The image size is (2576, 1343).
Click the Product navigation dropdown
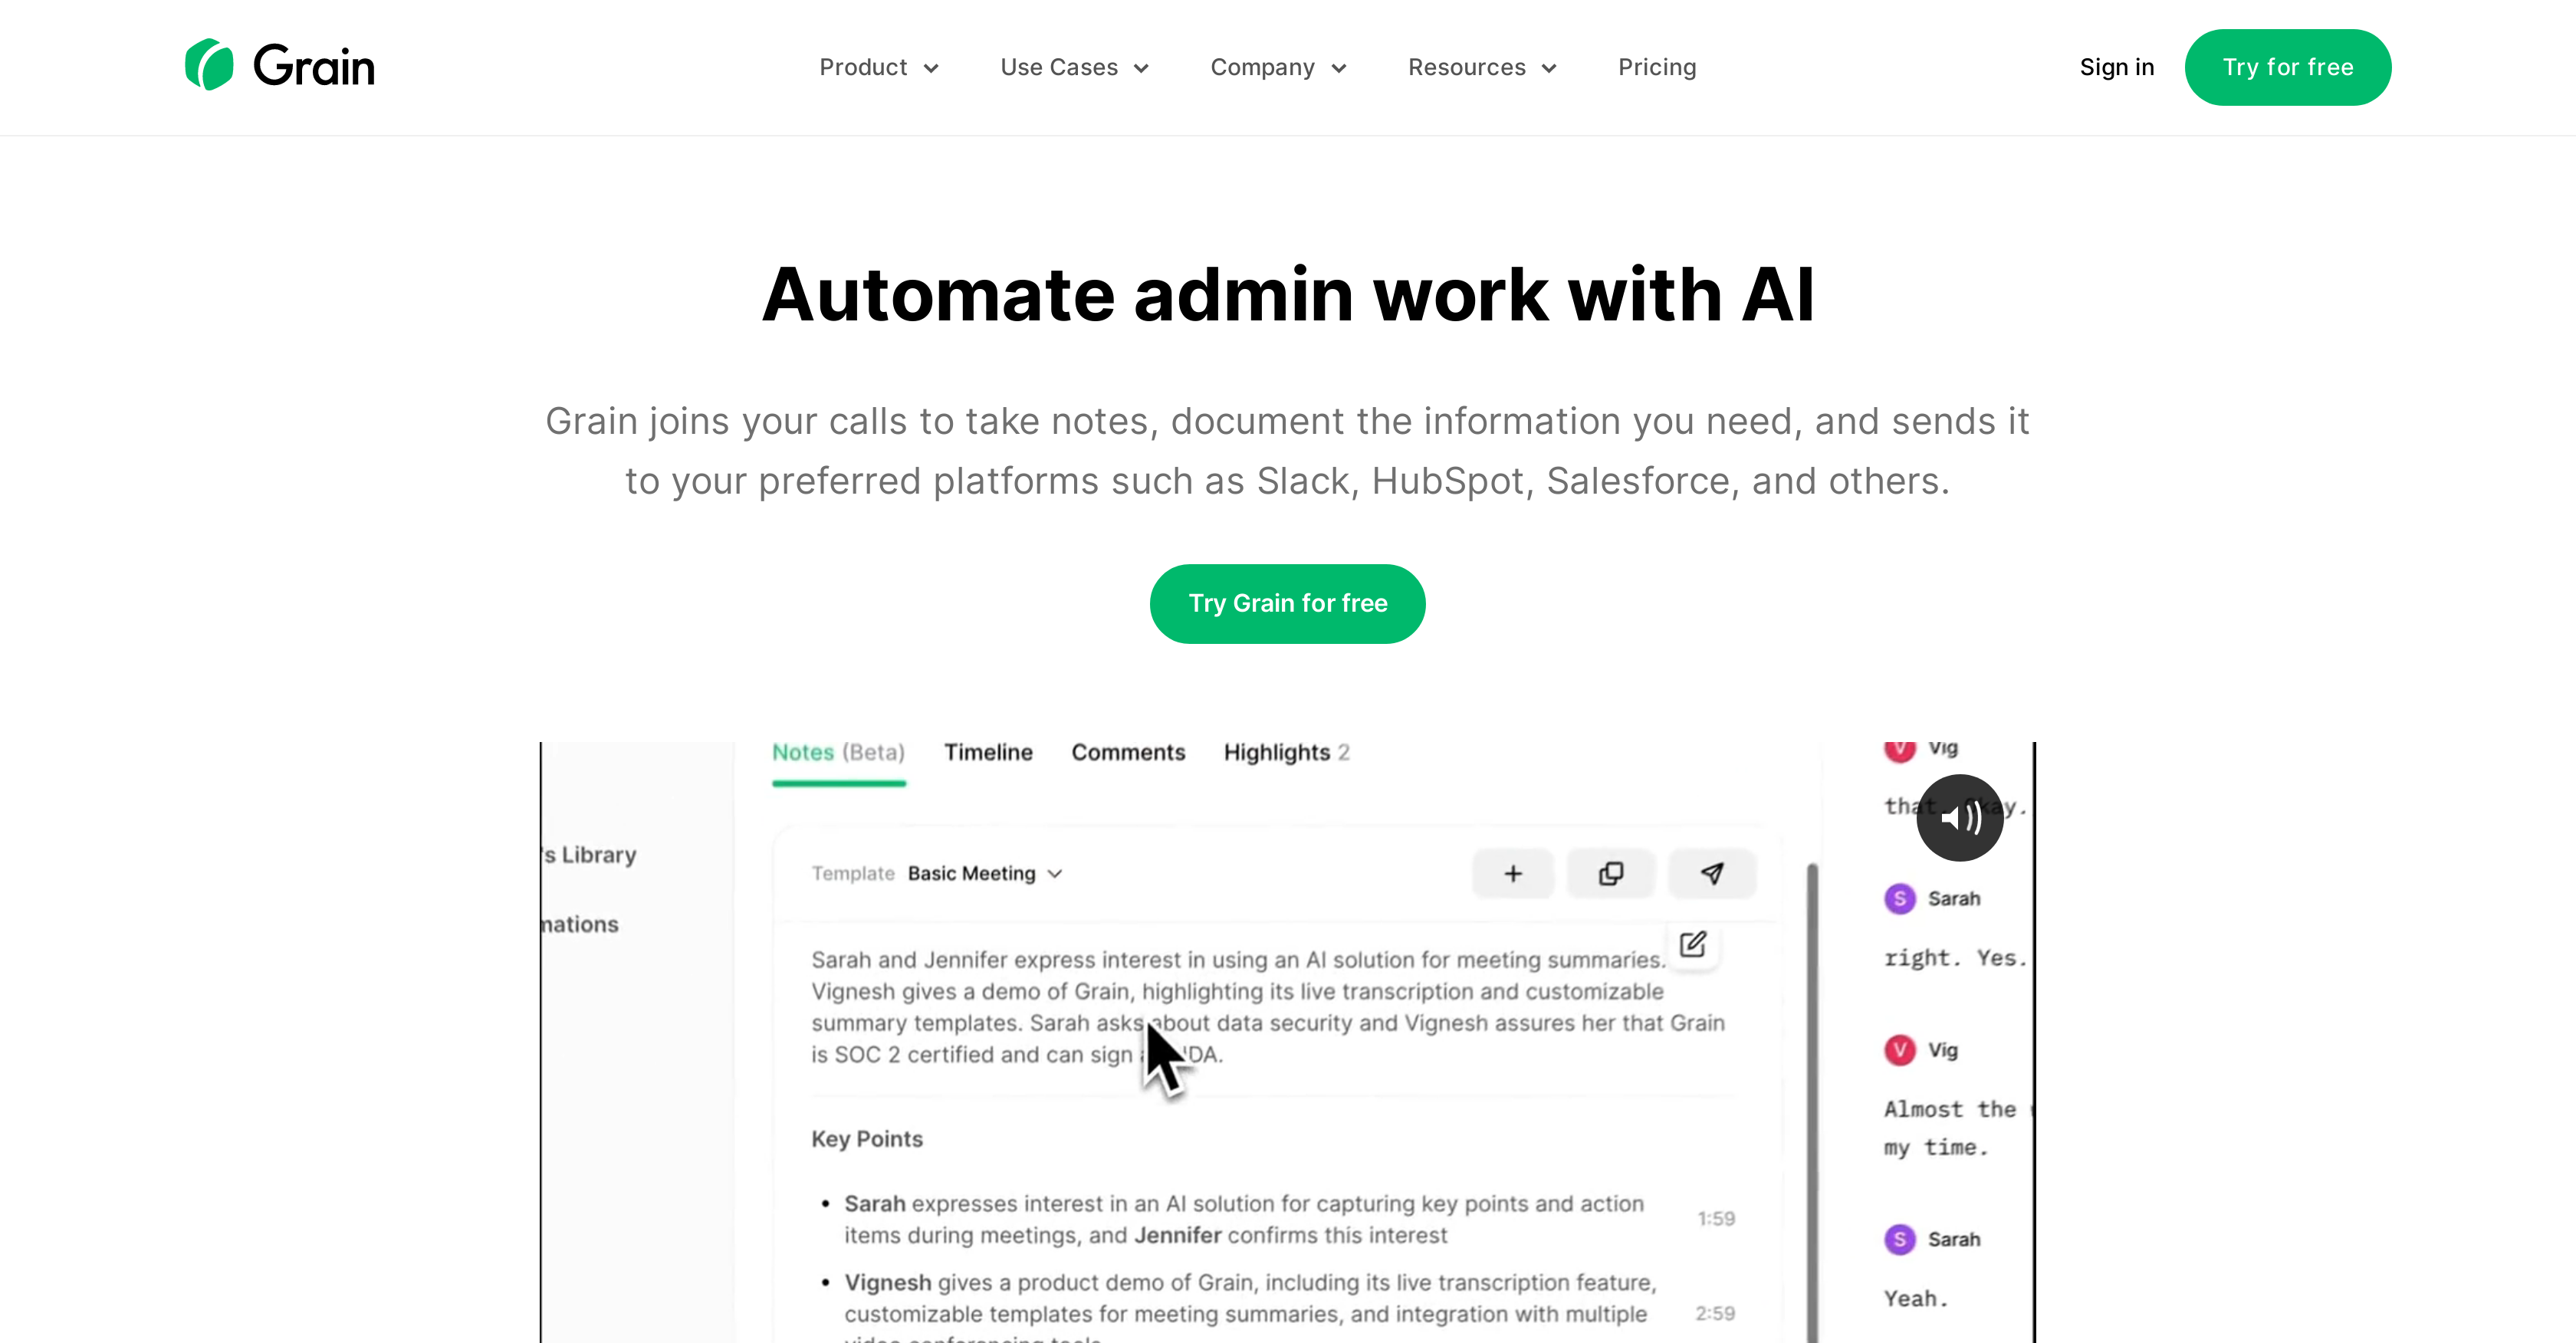coord(879,68)
